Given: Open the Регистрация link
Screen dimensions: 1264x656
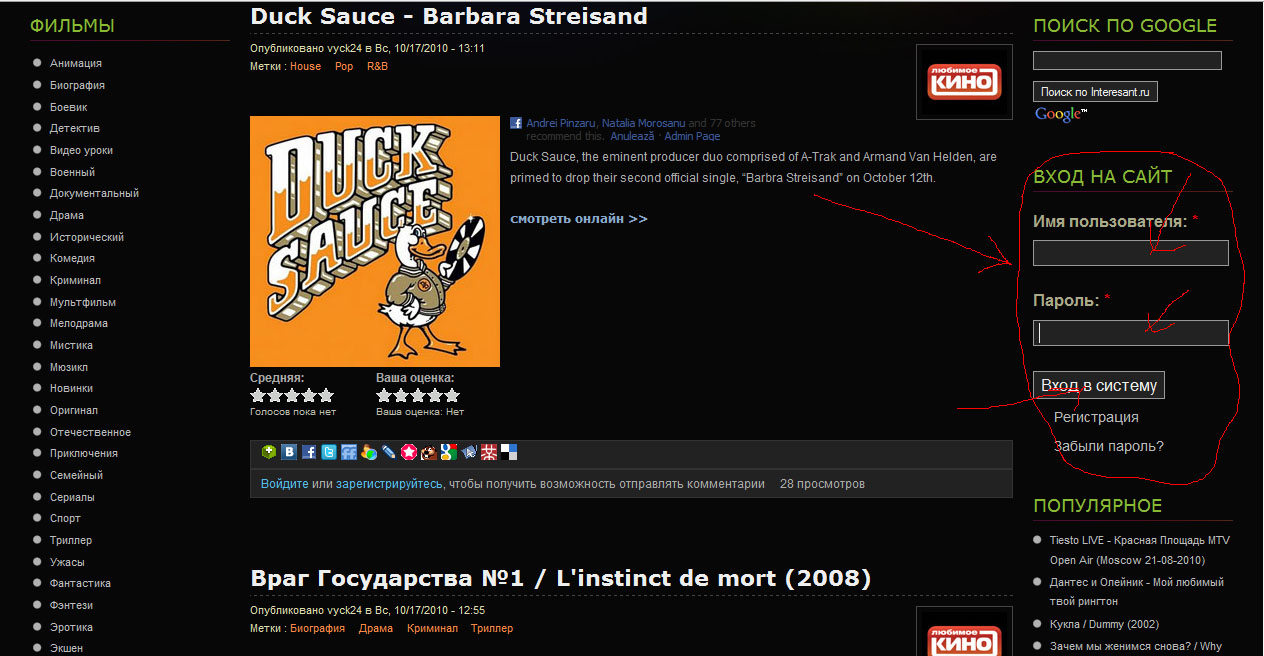Looking at the screenshot, I should coord(1096,417).
